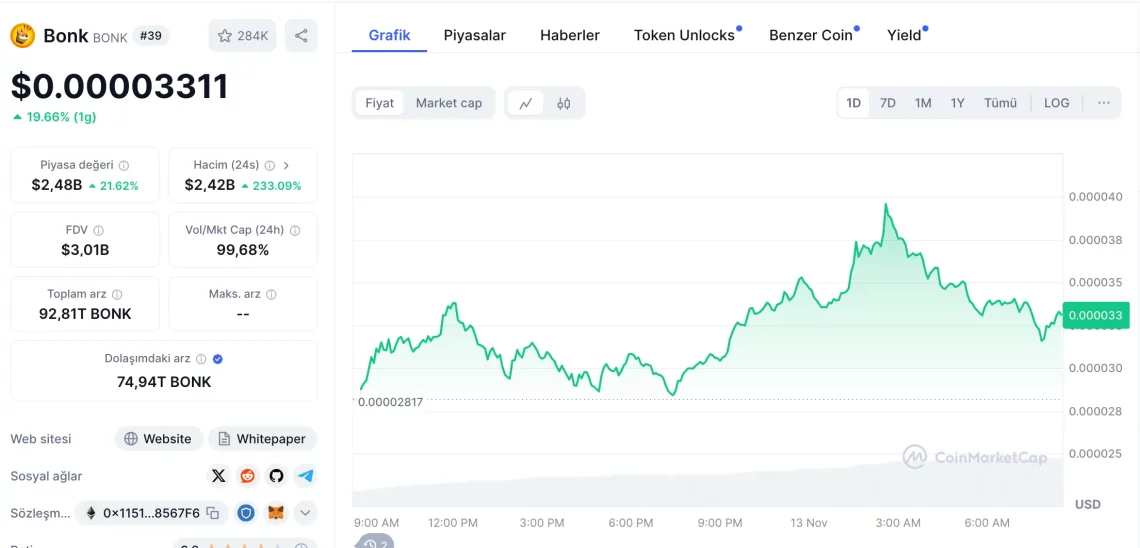Open the GitHub social link

(276, 476)
